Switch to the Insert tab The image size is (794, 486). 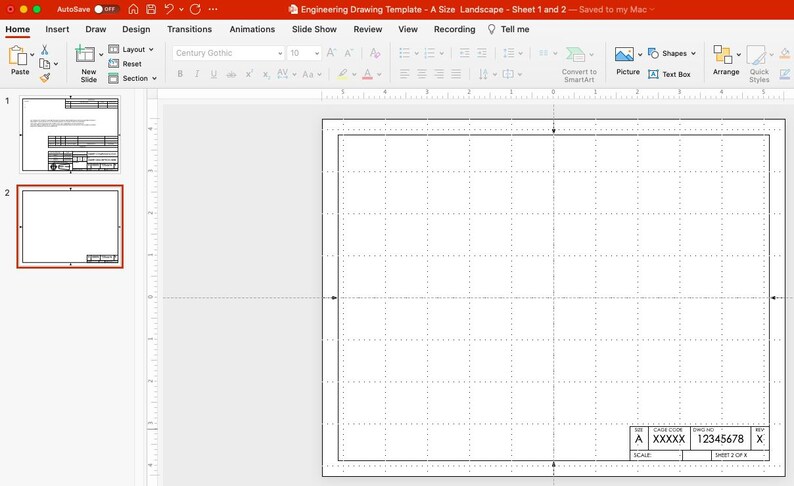(57, 29)
